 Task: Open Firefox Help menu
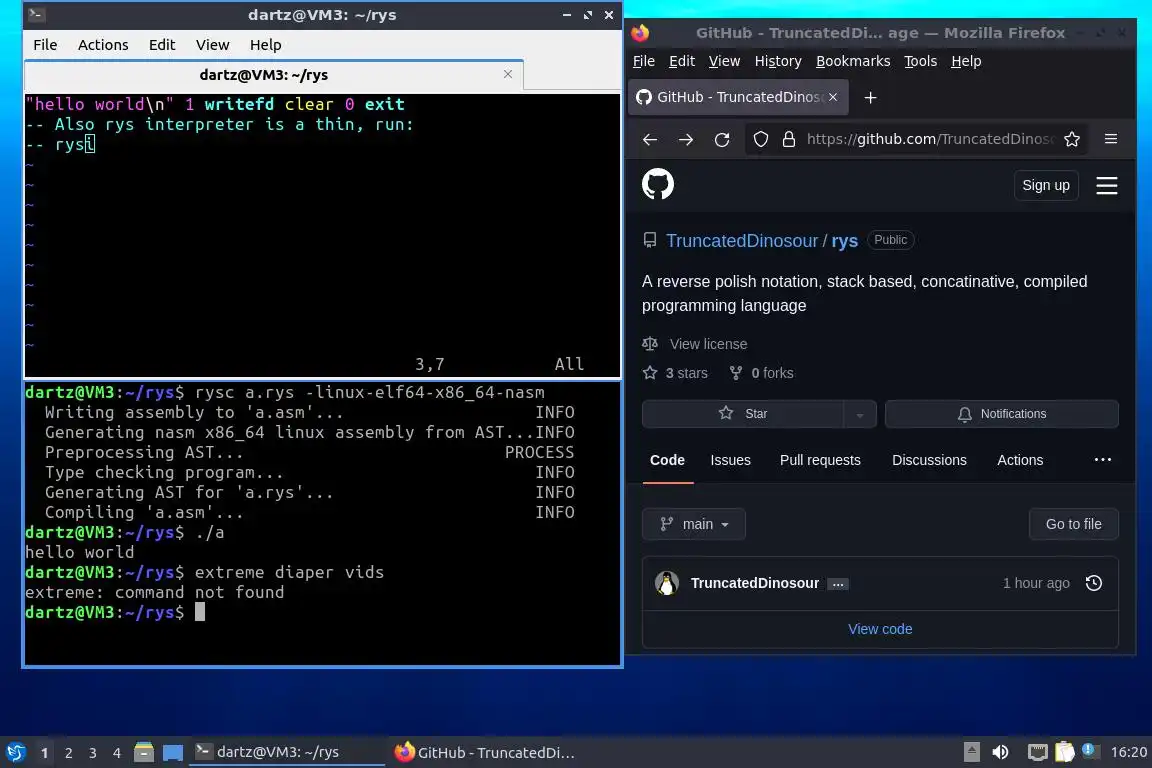pyautogui.click(x=966, y=61)
